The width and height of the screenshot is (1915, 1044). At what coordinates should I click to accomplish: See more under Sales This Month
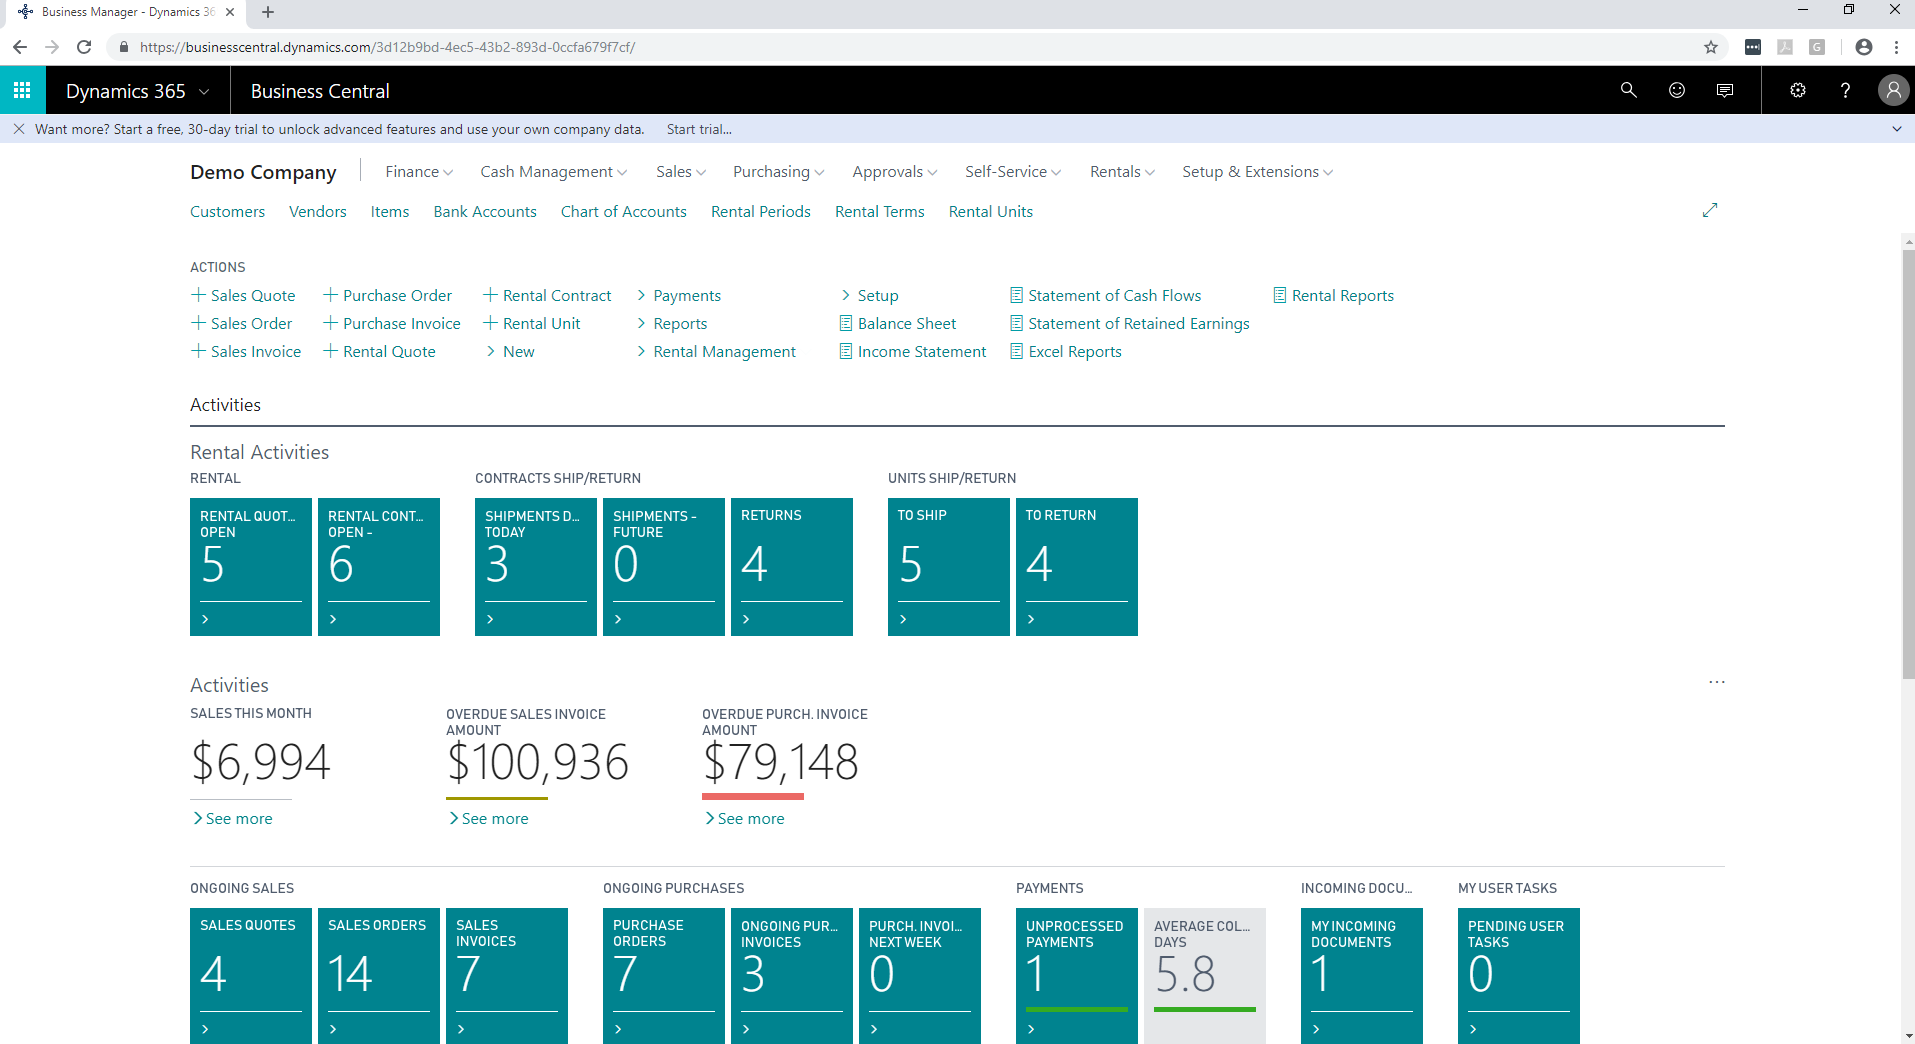[x=232, y=818]
